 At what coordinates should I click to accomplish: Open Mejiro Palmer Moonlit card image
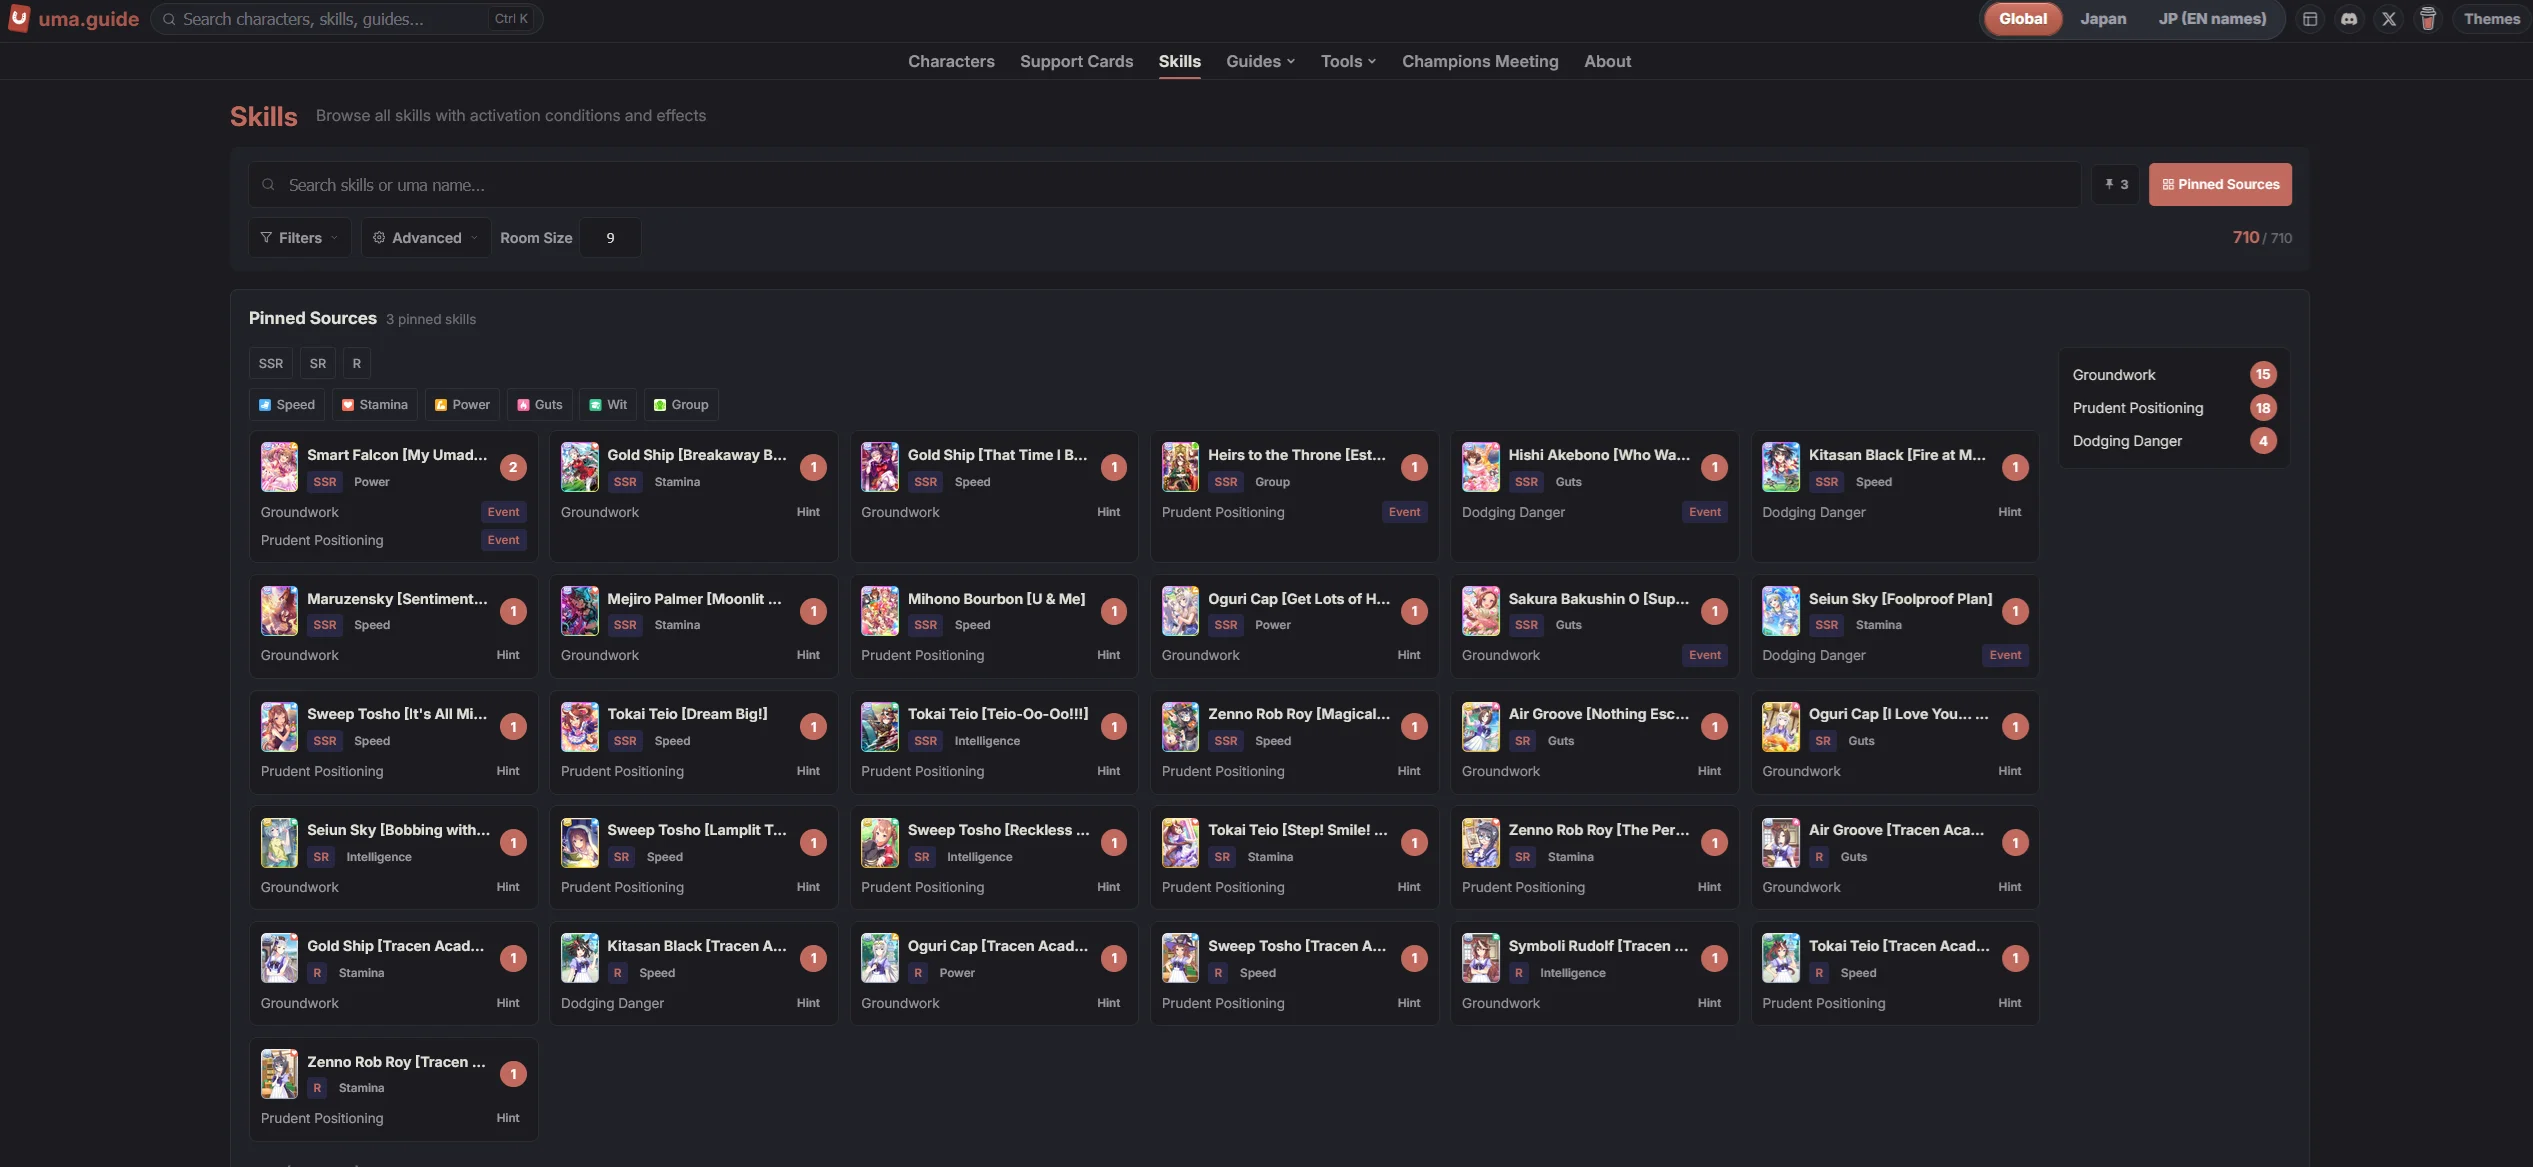(x=579, y=611)
